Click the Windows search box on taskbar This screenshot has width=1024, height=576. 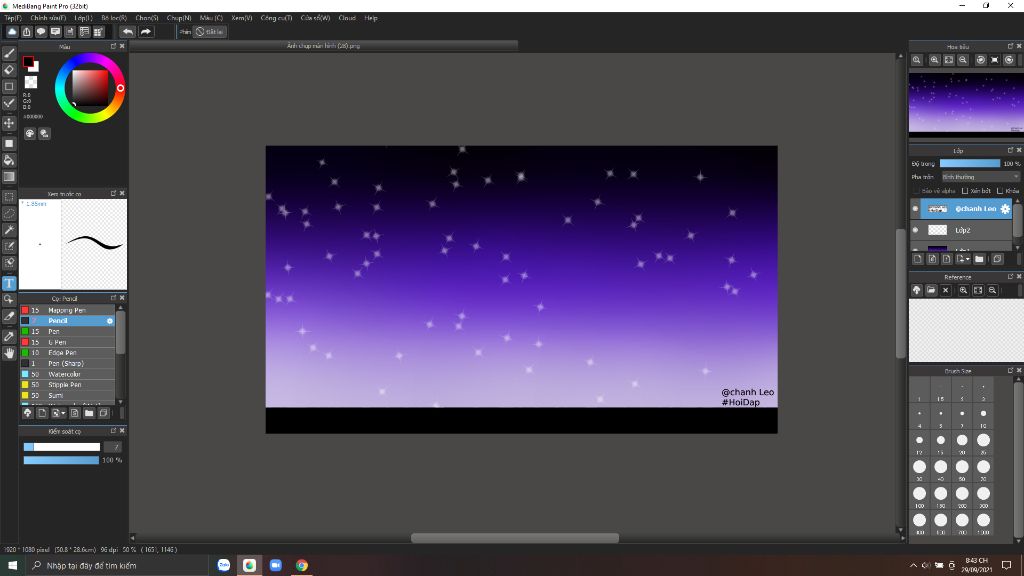click(116, 566)
